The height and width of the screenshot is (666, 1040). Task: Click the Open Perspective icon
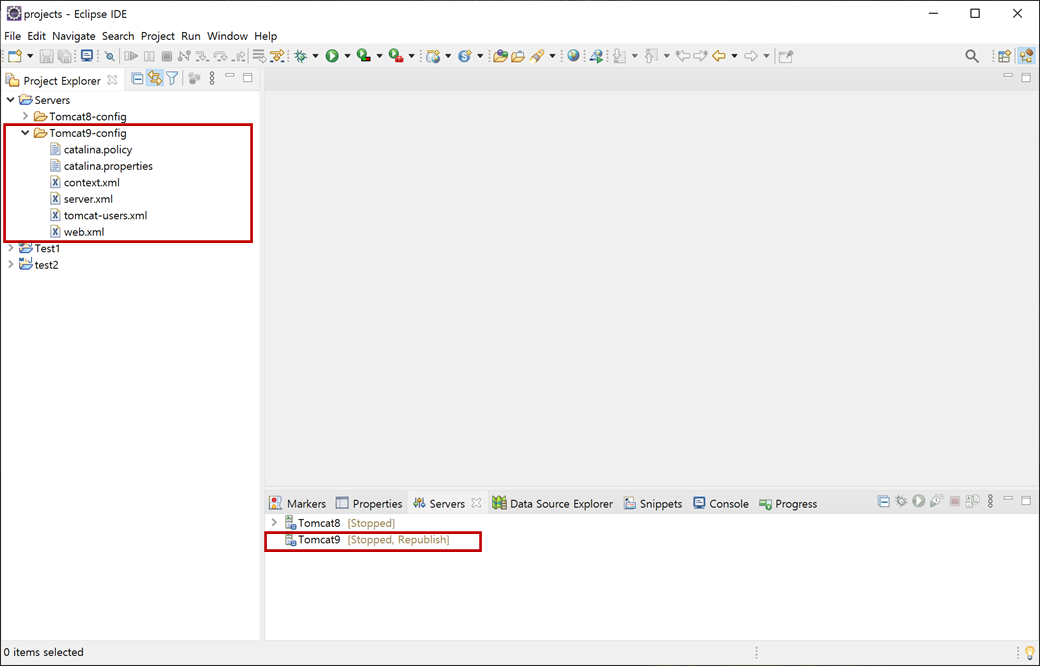pyautogui.click(x=1004, y=56)
